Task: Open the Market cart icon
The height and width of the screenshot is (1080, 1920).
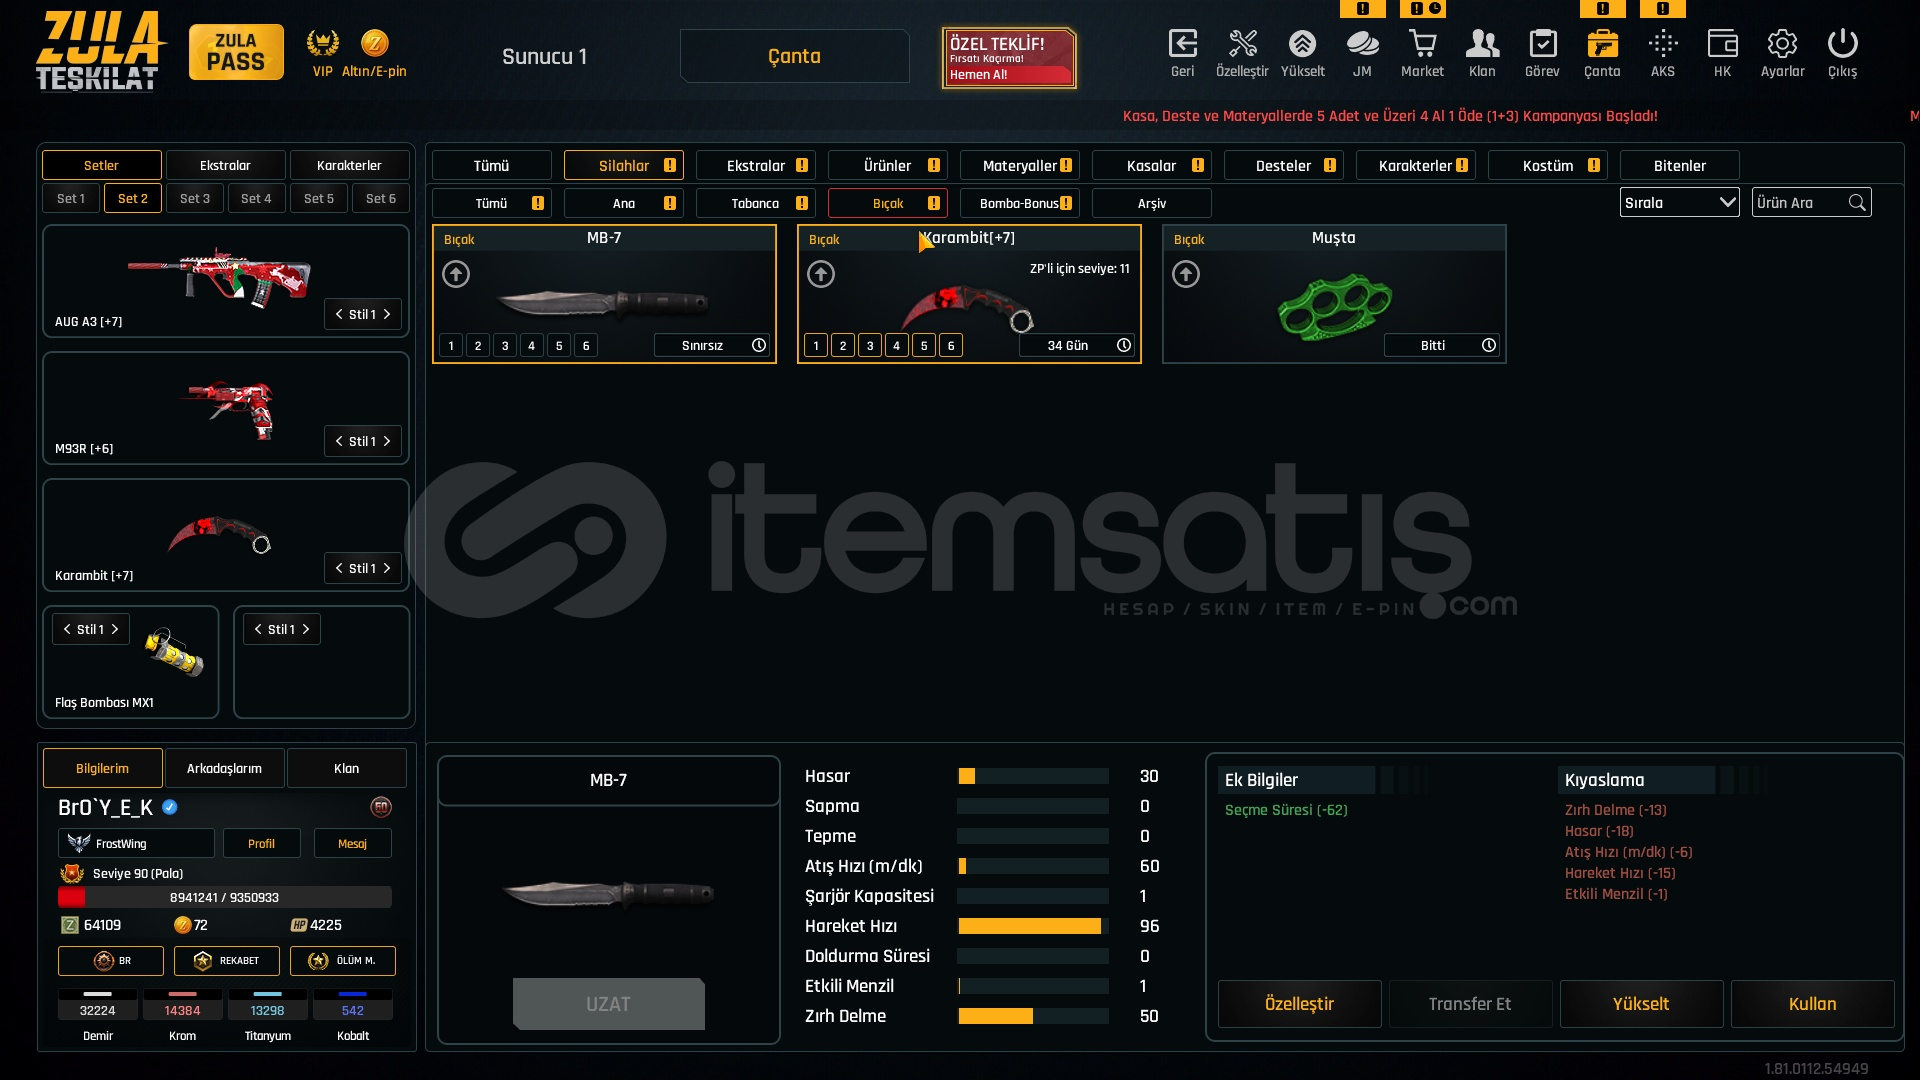Action: (x=1422, y=44)
